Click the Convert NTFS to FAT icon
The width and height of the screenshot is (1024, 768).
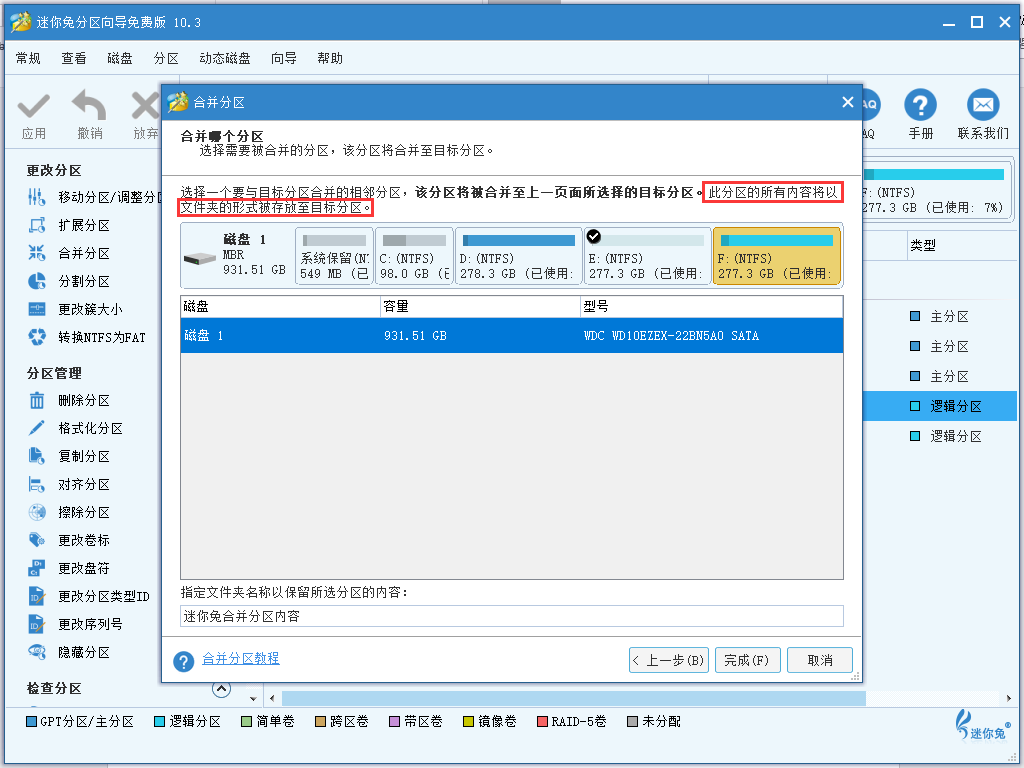point(37,337)
